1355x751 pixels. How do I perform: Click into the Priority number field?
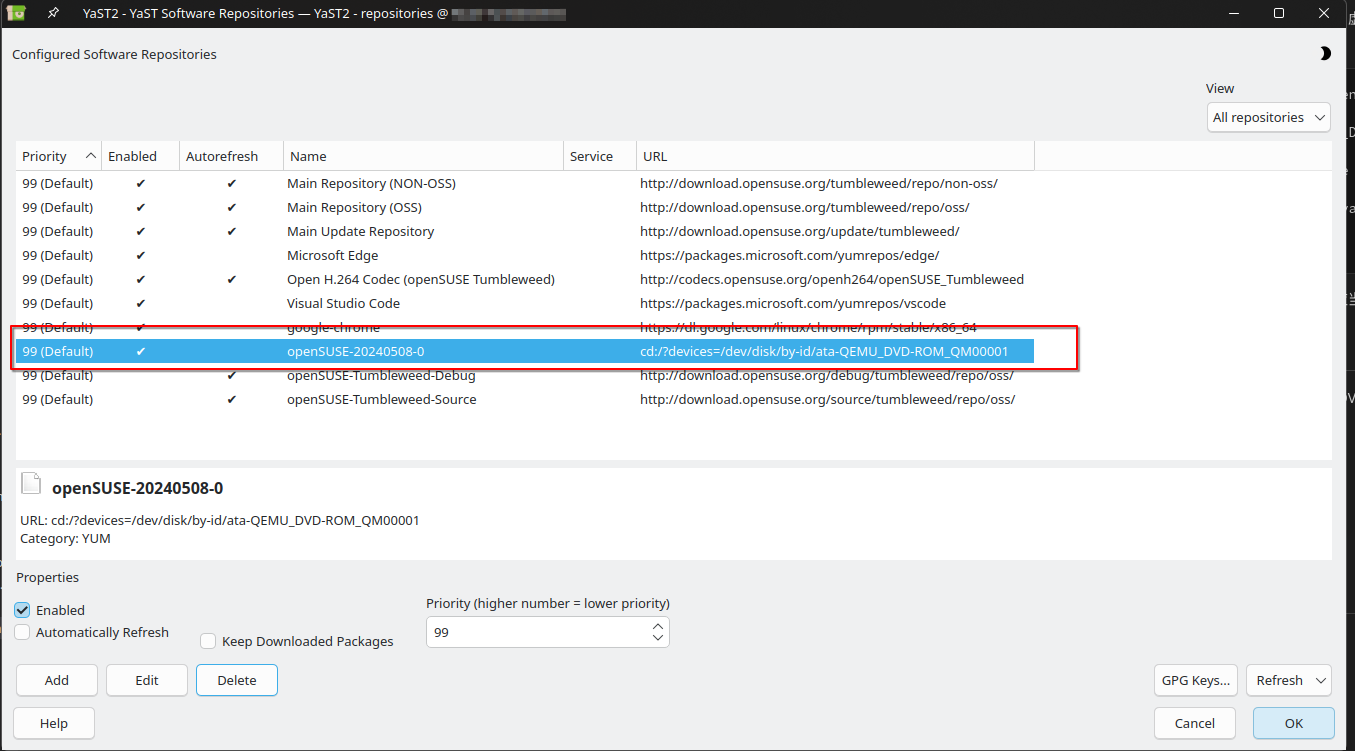click(537, 632)
